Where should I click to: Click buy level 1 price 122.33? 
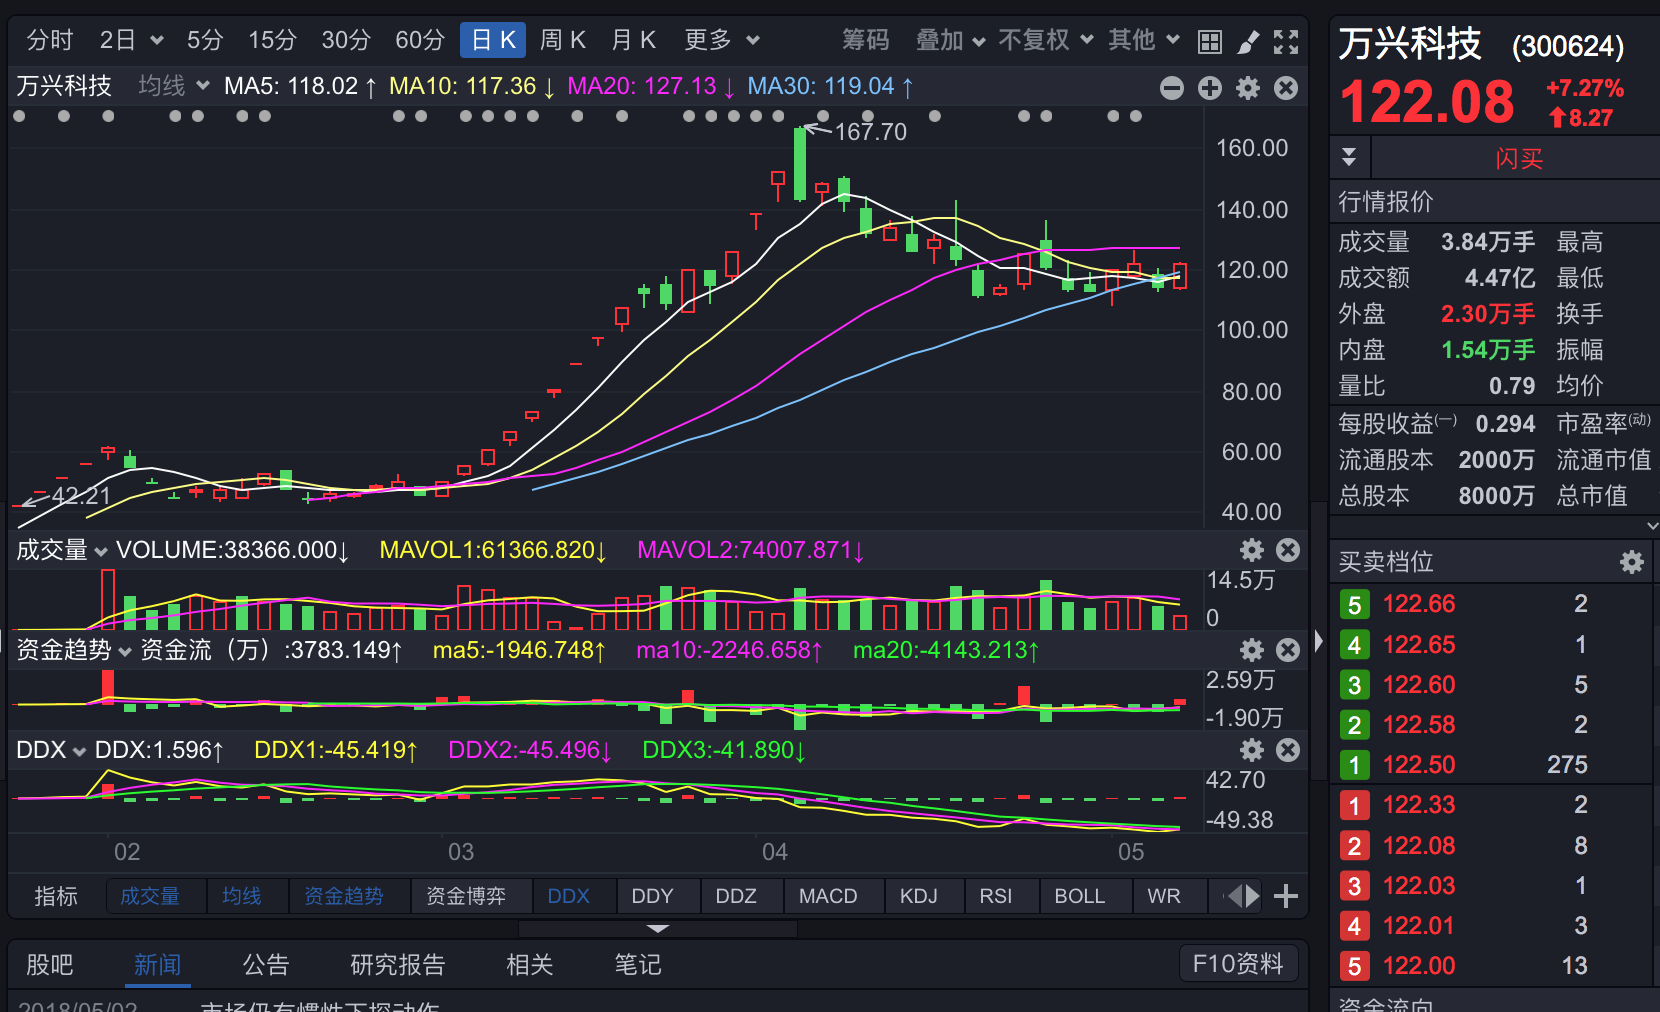[1419, 805]
